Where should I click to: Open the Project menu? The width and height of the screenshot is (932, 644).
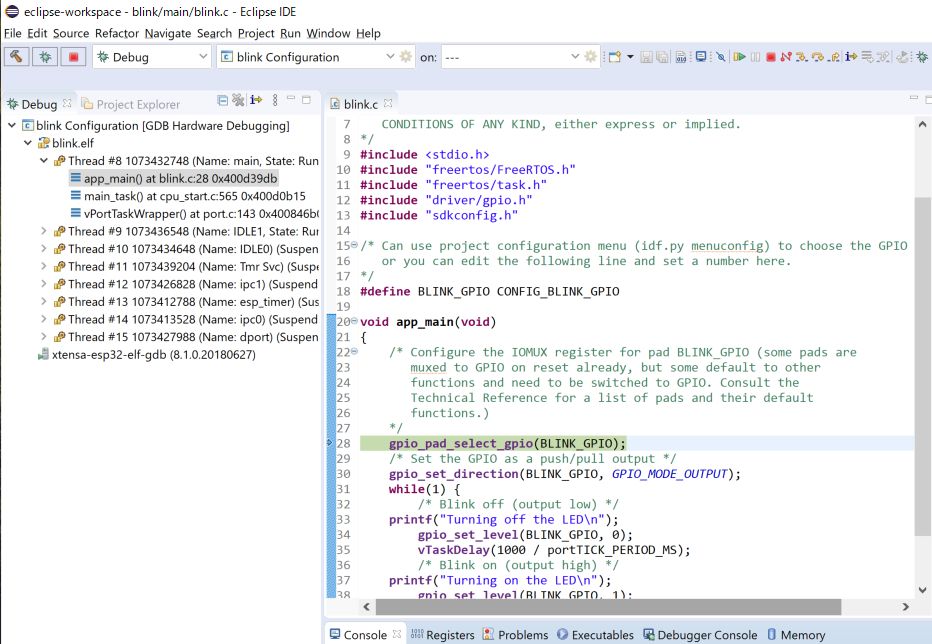point(256,33)
